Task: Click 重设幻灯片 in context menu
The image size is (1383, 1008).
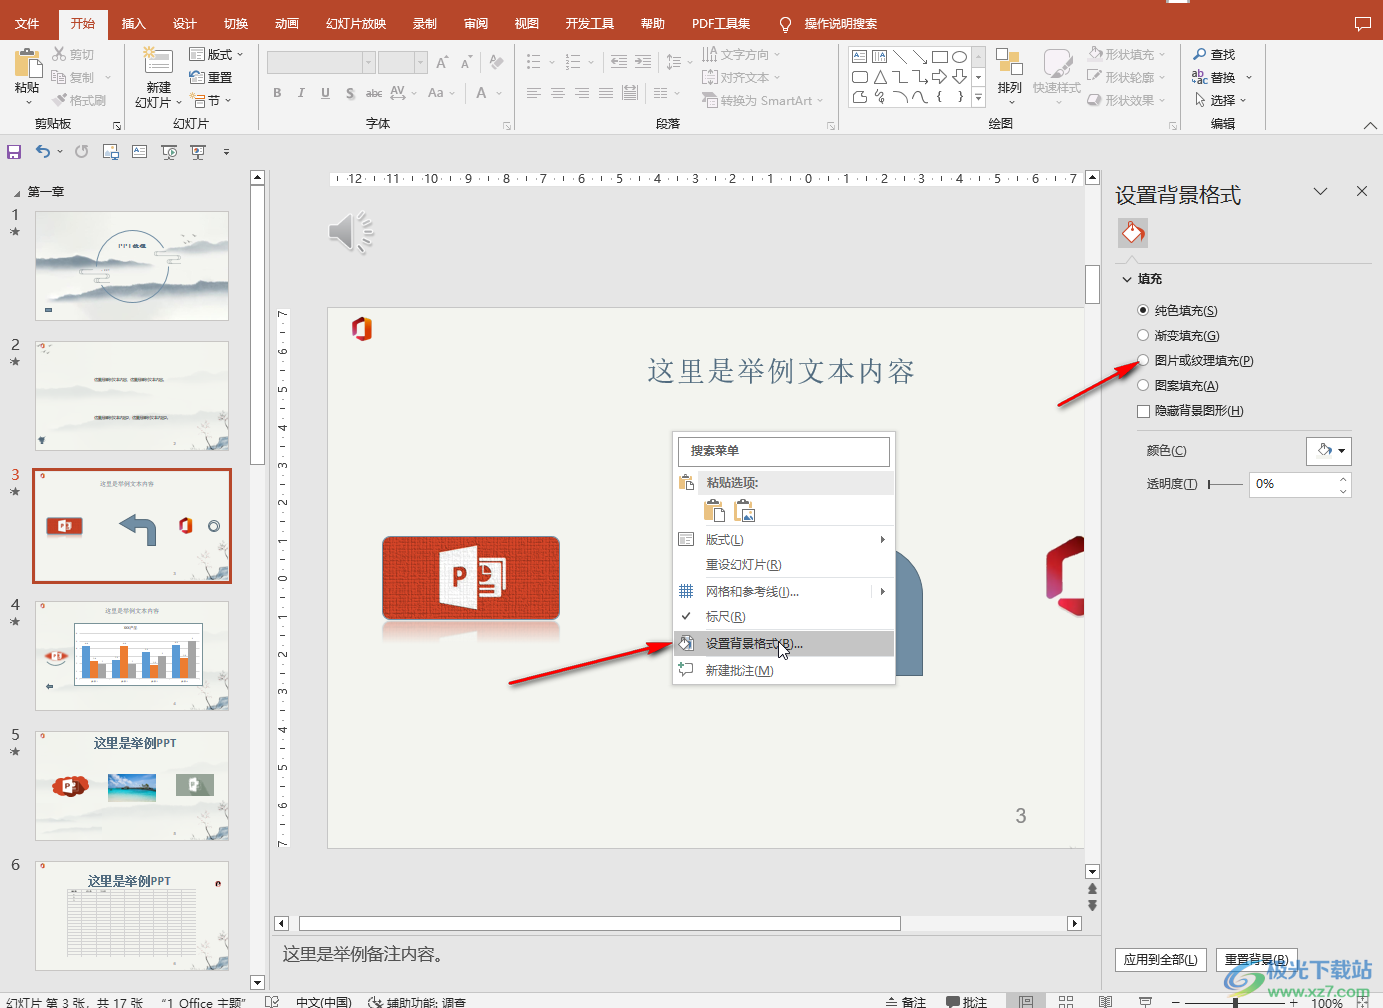Action: [x=784, y=565]
